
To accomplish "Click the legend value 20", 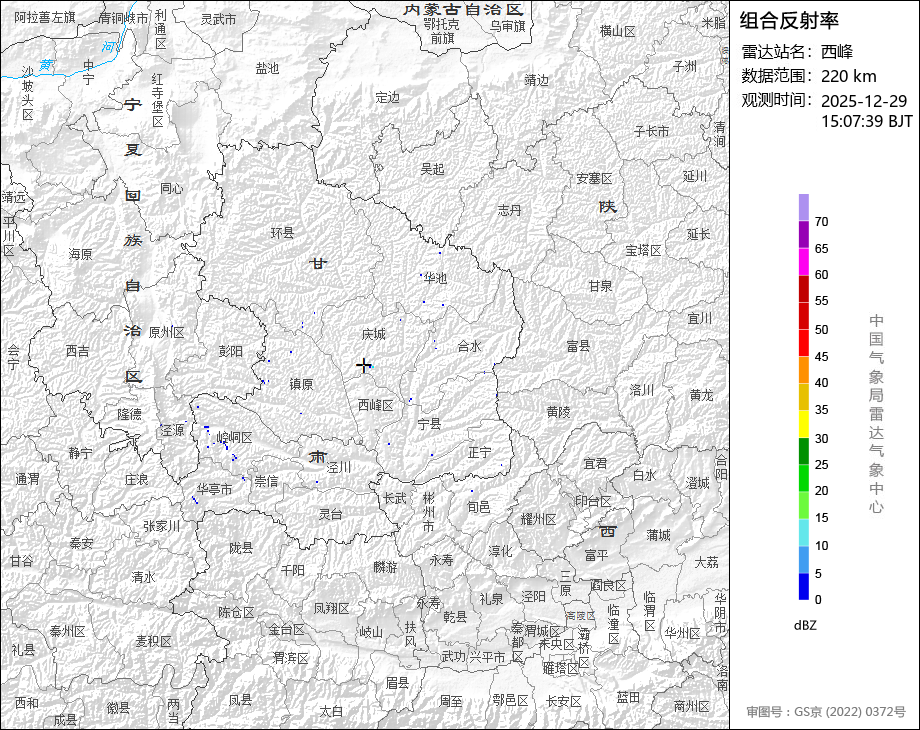I will click(x=821, y=491).
